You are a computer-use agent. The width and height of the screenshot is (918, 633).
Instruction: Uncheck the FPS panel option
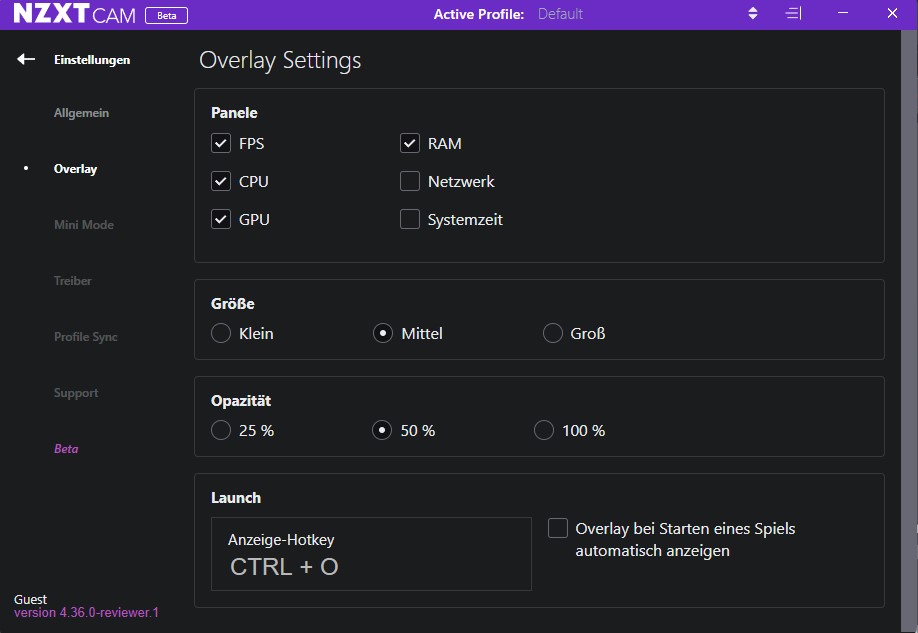221,143
